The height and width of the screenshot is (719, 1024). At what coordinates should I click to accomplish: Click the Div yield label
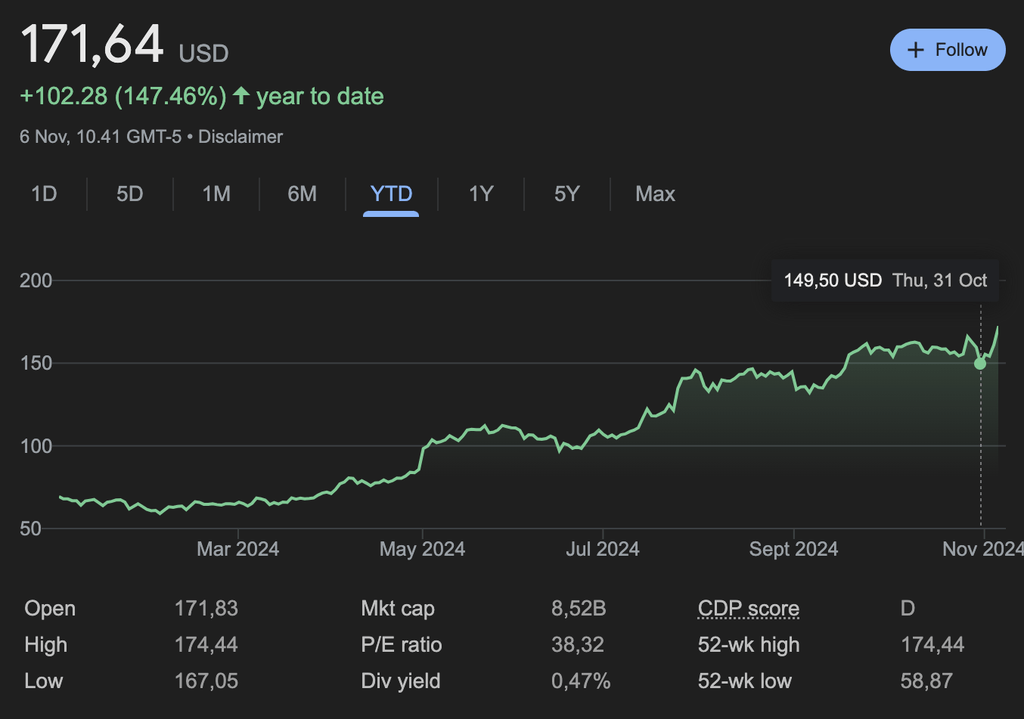[x=400, y=681]
